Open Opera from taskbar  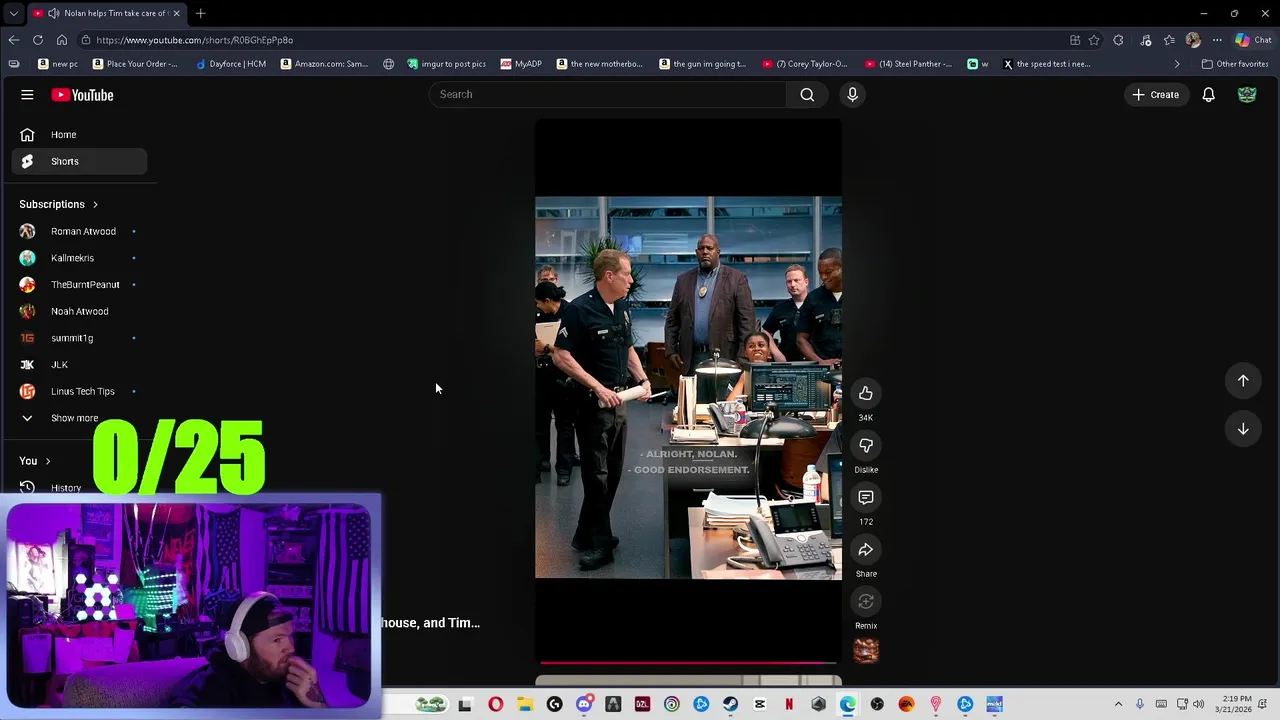click(x=495, y=704)
